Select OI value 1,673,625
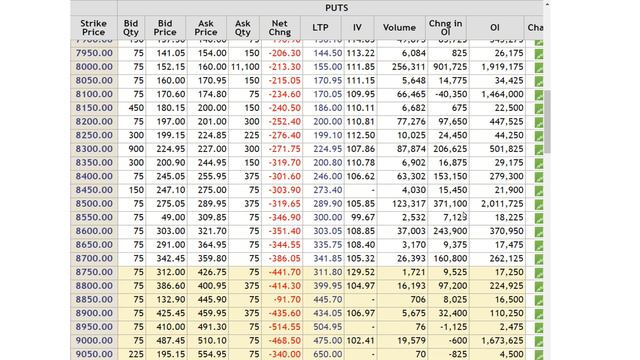The width and height of the screenshot is (640, 360). 502,340
